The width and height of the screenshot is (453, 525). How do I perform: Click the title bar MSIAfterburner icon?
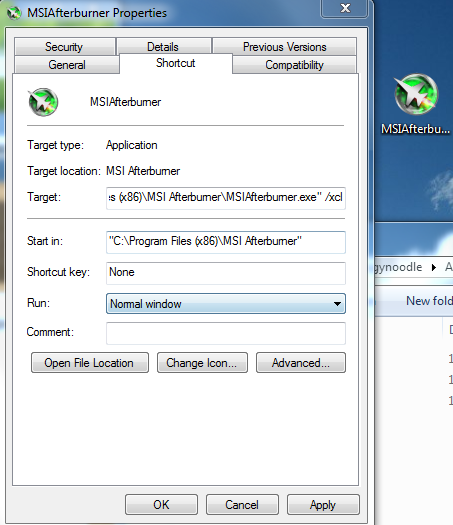pyautogui.click(x=14, y=13)
